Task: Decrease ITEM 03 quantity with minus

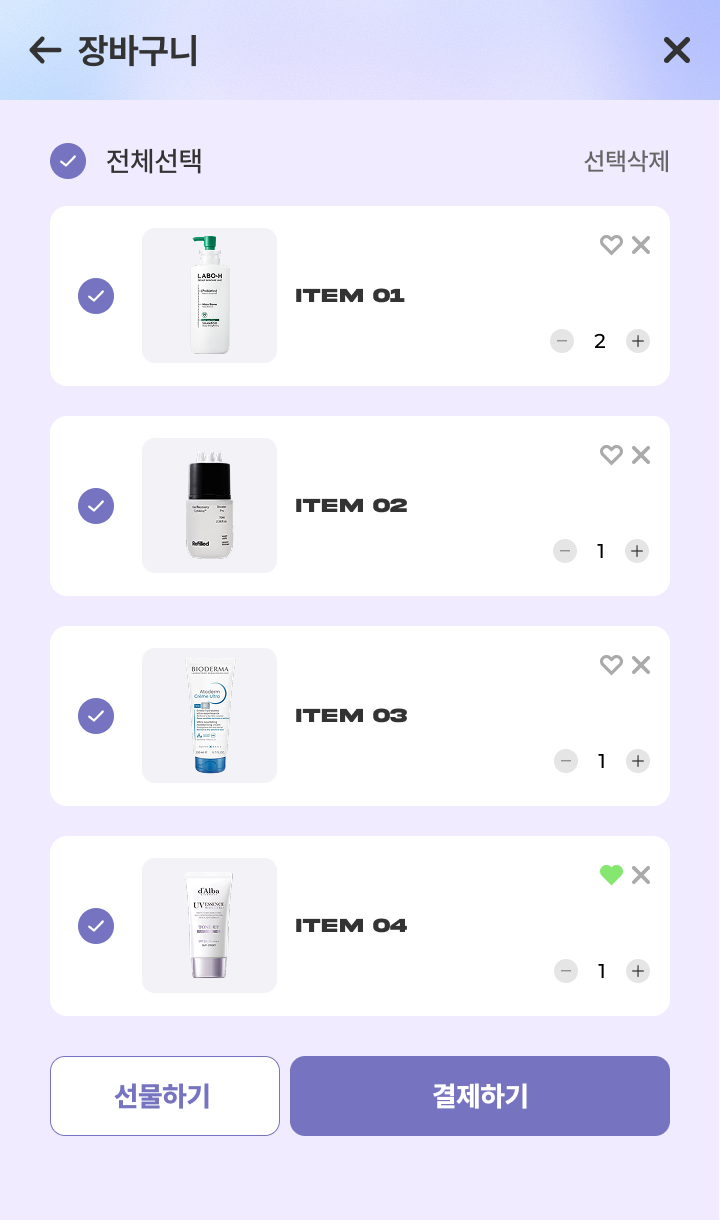Action: tap(566, 761)
